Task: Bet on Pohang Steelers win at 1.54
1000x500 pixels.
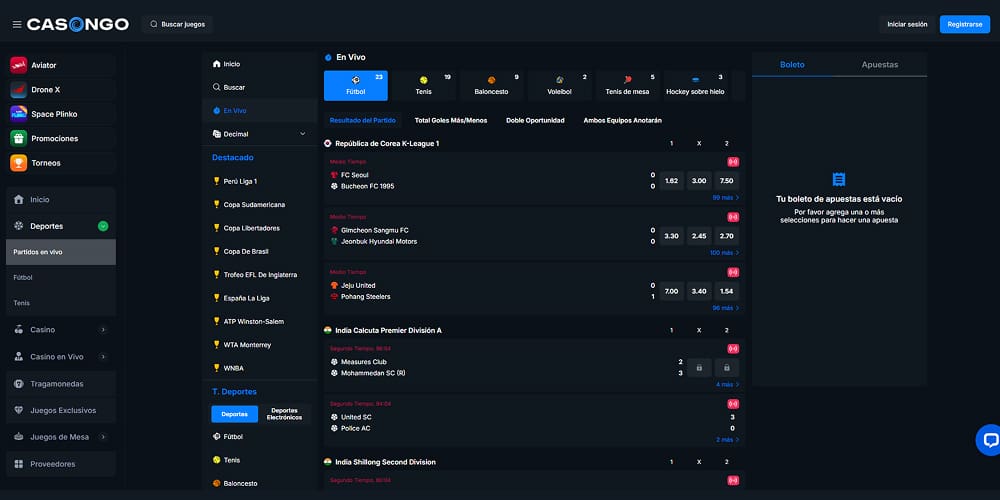Action: tap(726, 291)
